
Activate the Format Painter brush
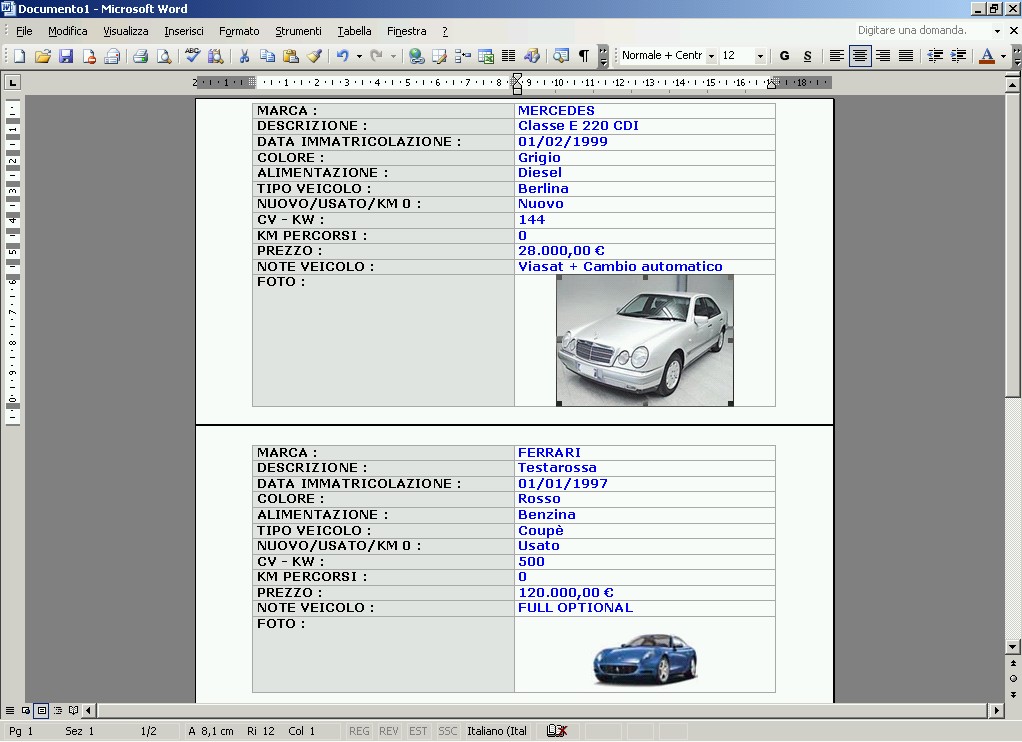314,56
